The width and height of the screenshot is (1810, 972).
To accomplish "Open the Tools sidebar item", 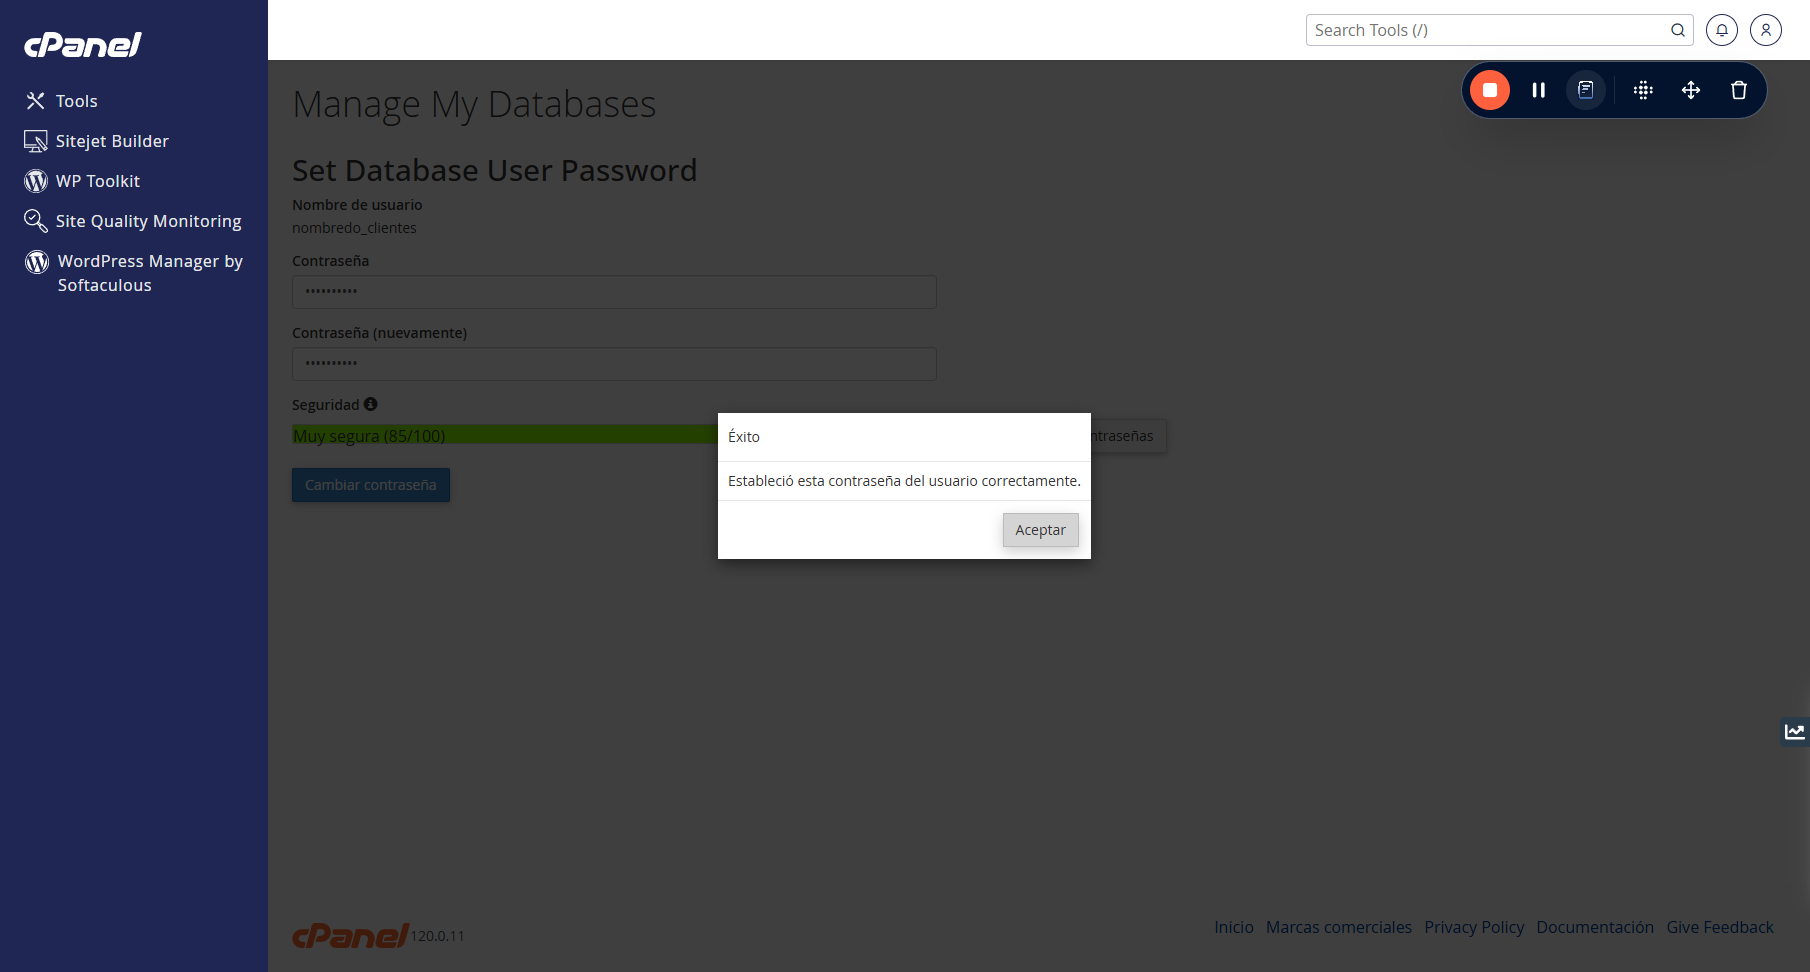I will [x=61, y=101].
